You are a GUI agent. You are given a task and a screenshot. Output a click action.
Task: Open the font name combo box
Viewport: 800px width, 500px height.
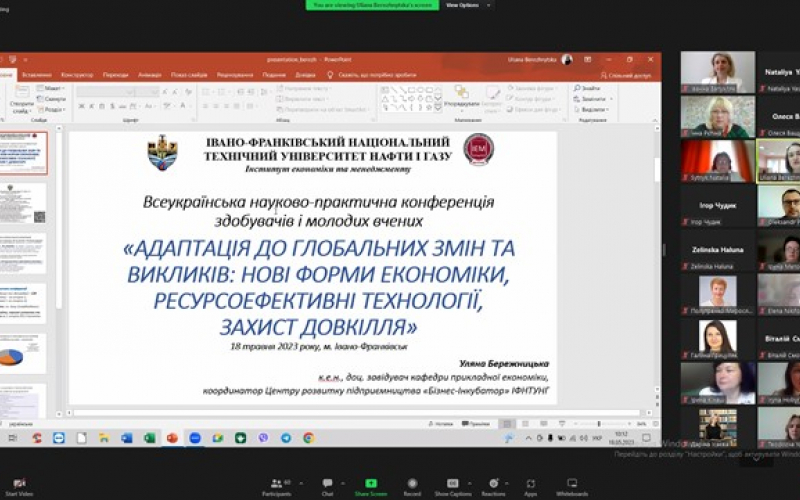[x=105, y=92]
